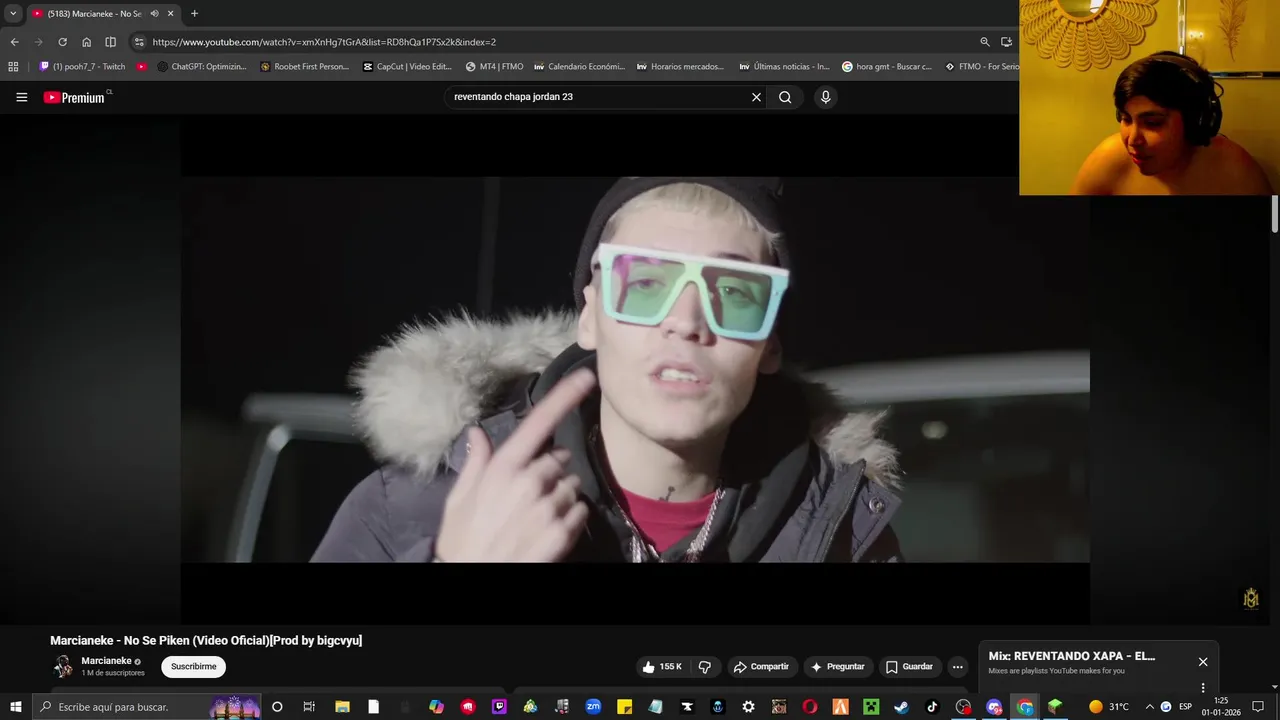Open weather widget showing 31°C

tap(1109, 707)
